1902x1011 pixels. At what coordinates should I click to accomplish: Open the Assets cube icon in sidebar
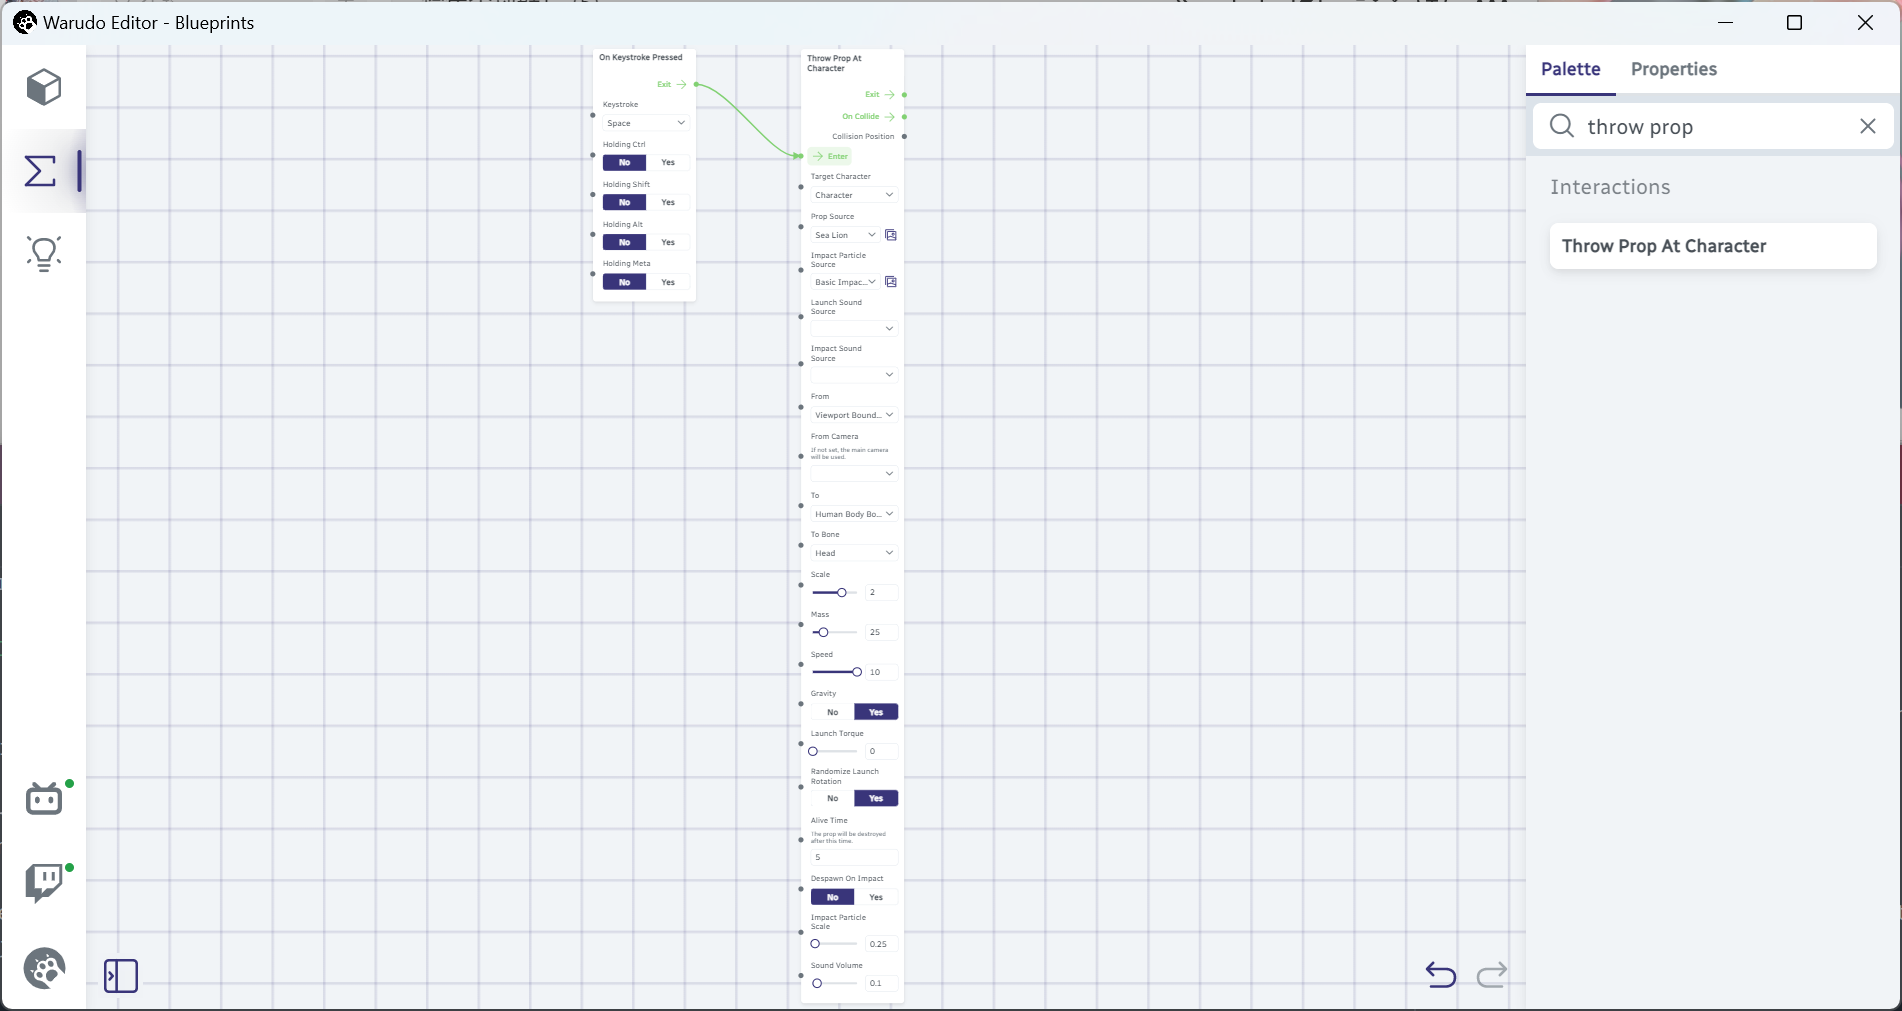click(x=44, y=88)
